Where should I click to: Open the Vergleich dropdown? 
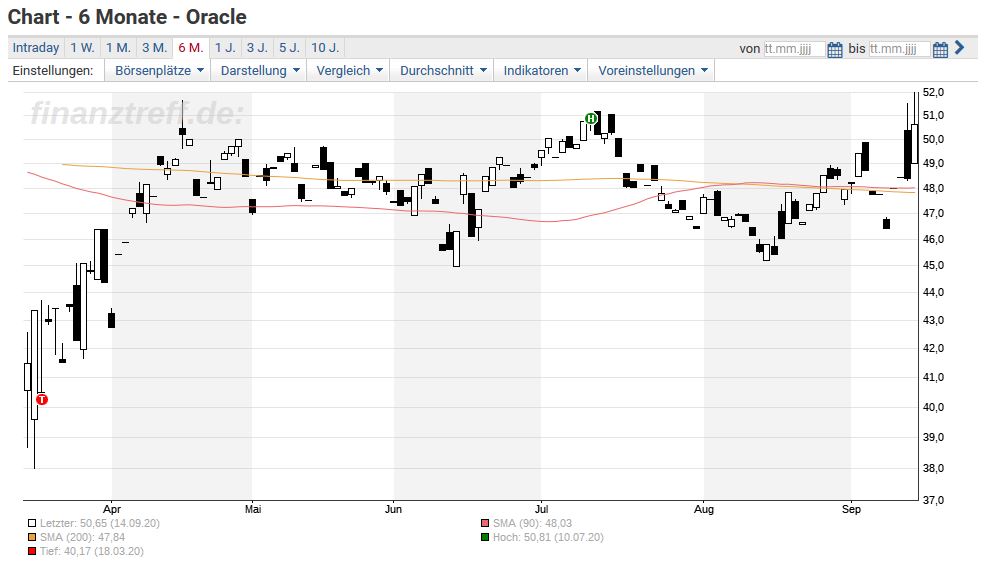(349, 71)
